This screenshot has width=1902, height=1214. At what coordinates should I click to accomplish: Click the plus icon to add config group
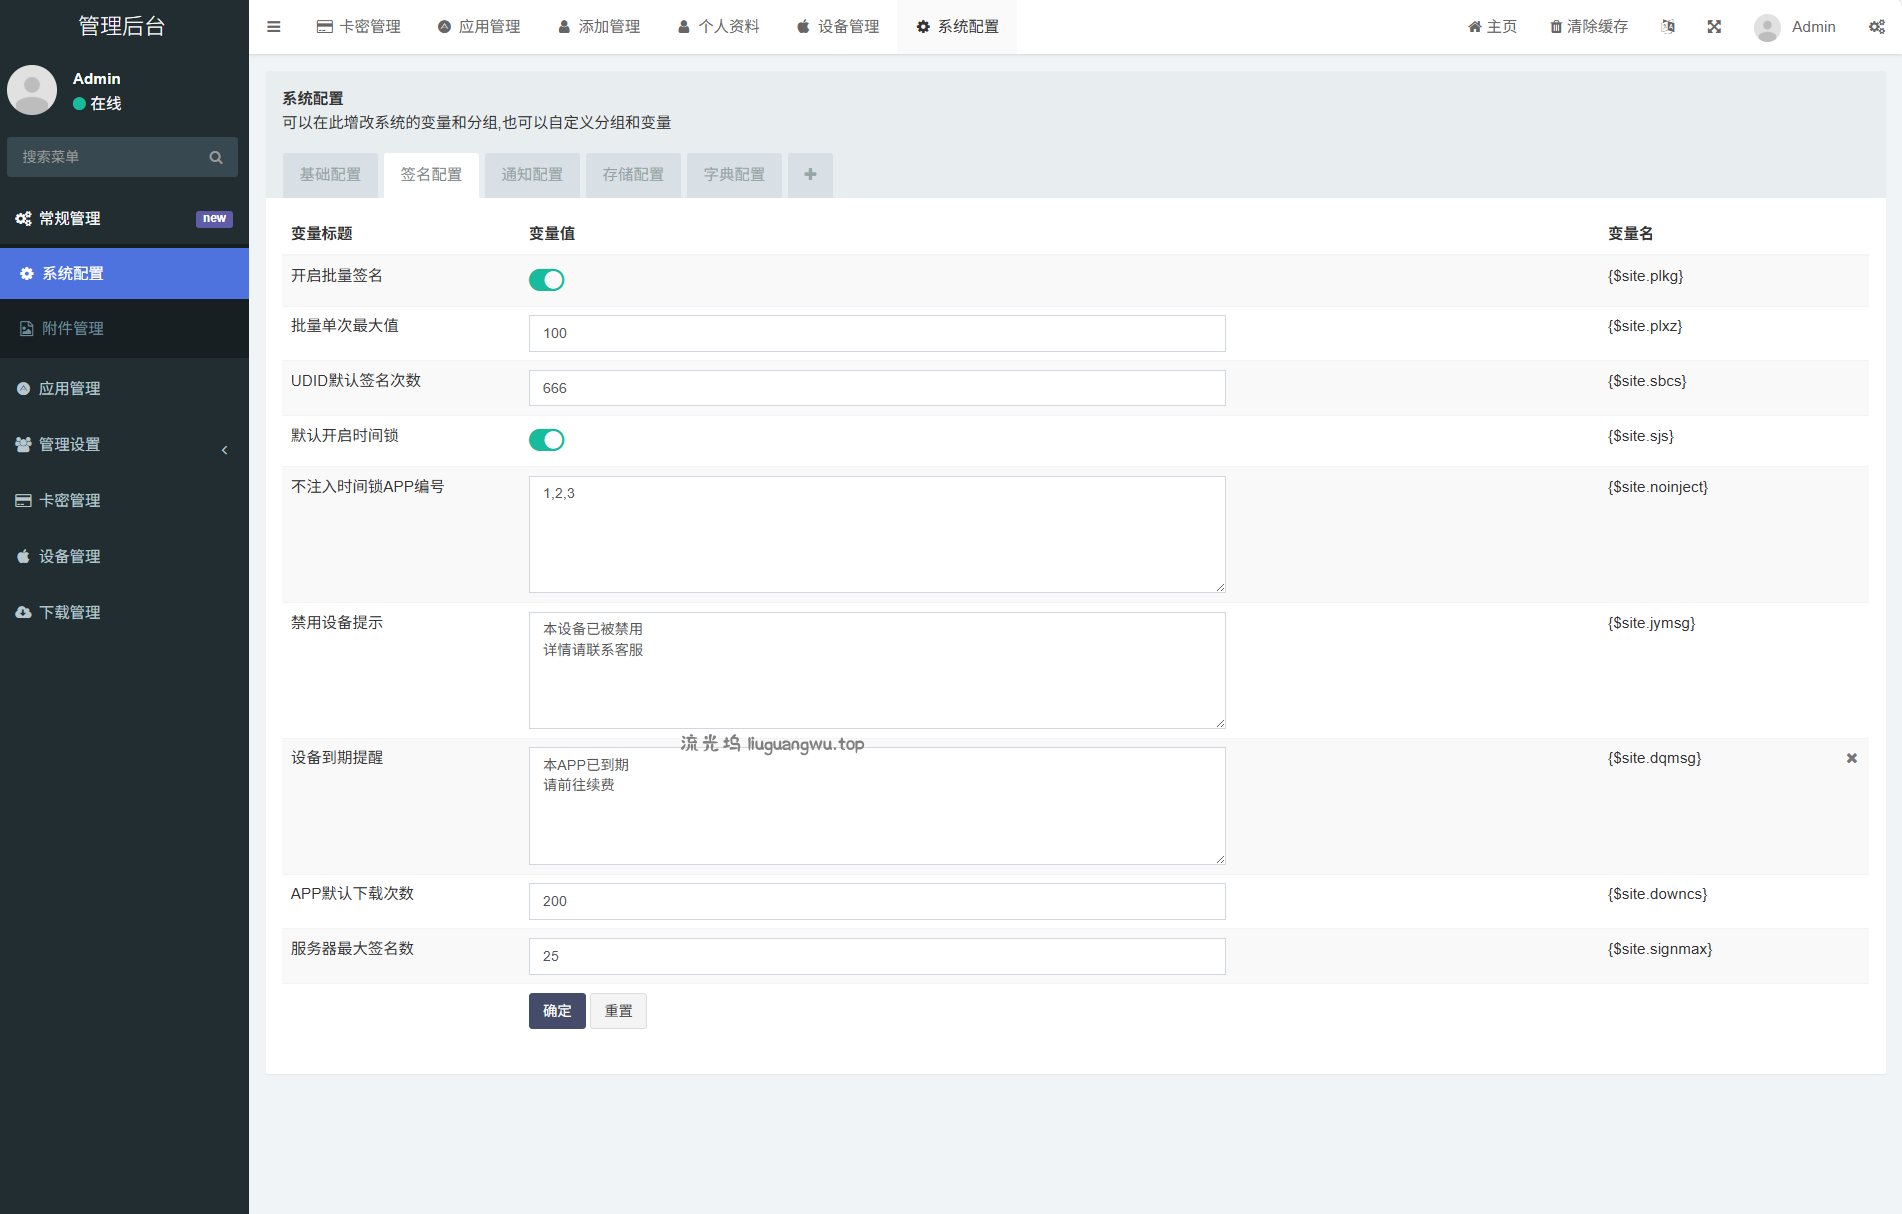click(x=810, y=175)
